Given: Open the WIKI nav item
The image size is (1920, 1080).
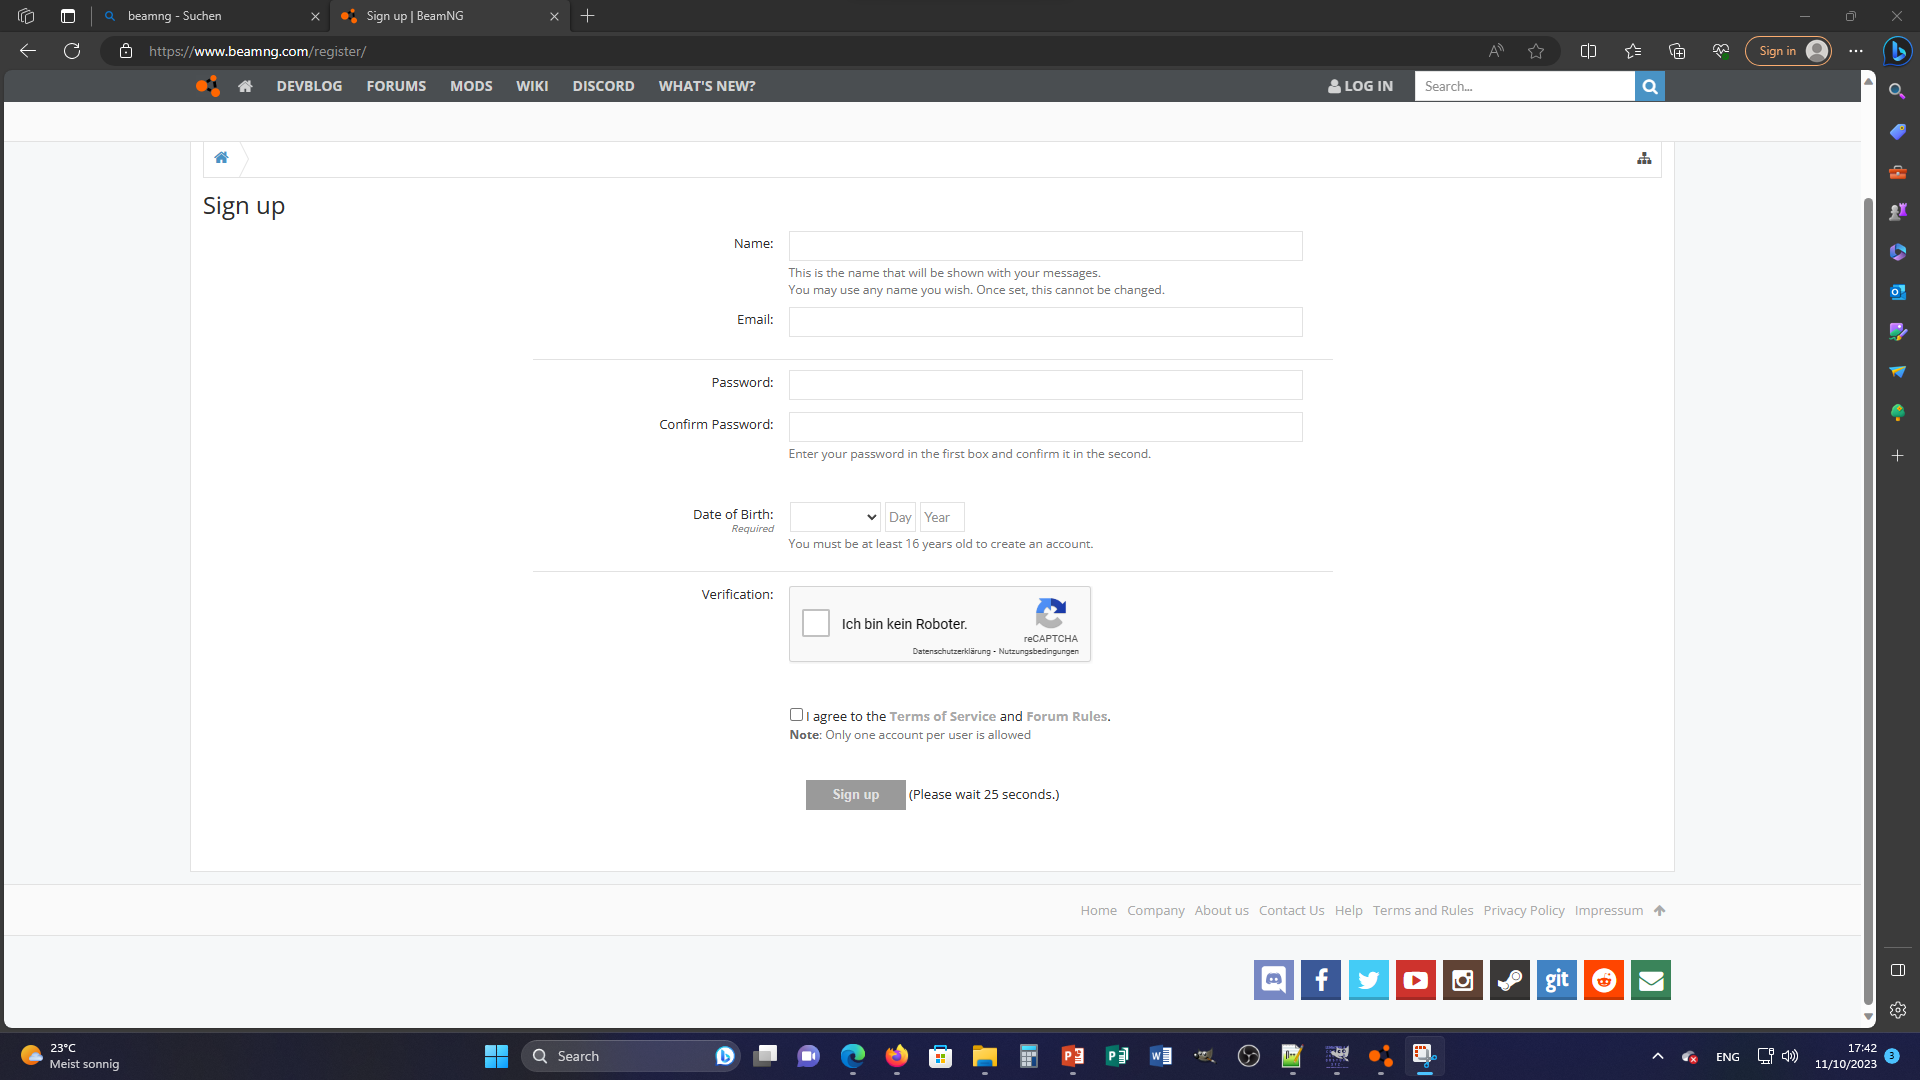Looking at the screenshot, I should tap(532, 86).
